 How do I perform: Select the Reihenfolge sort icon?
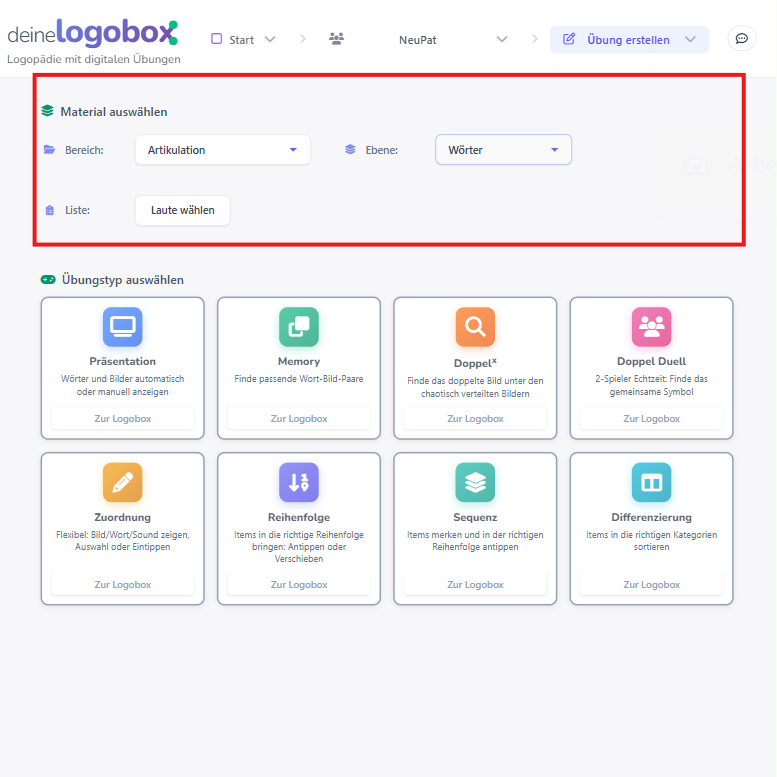coord(299,482)
